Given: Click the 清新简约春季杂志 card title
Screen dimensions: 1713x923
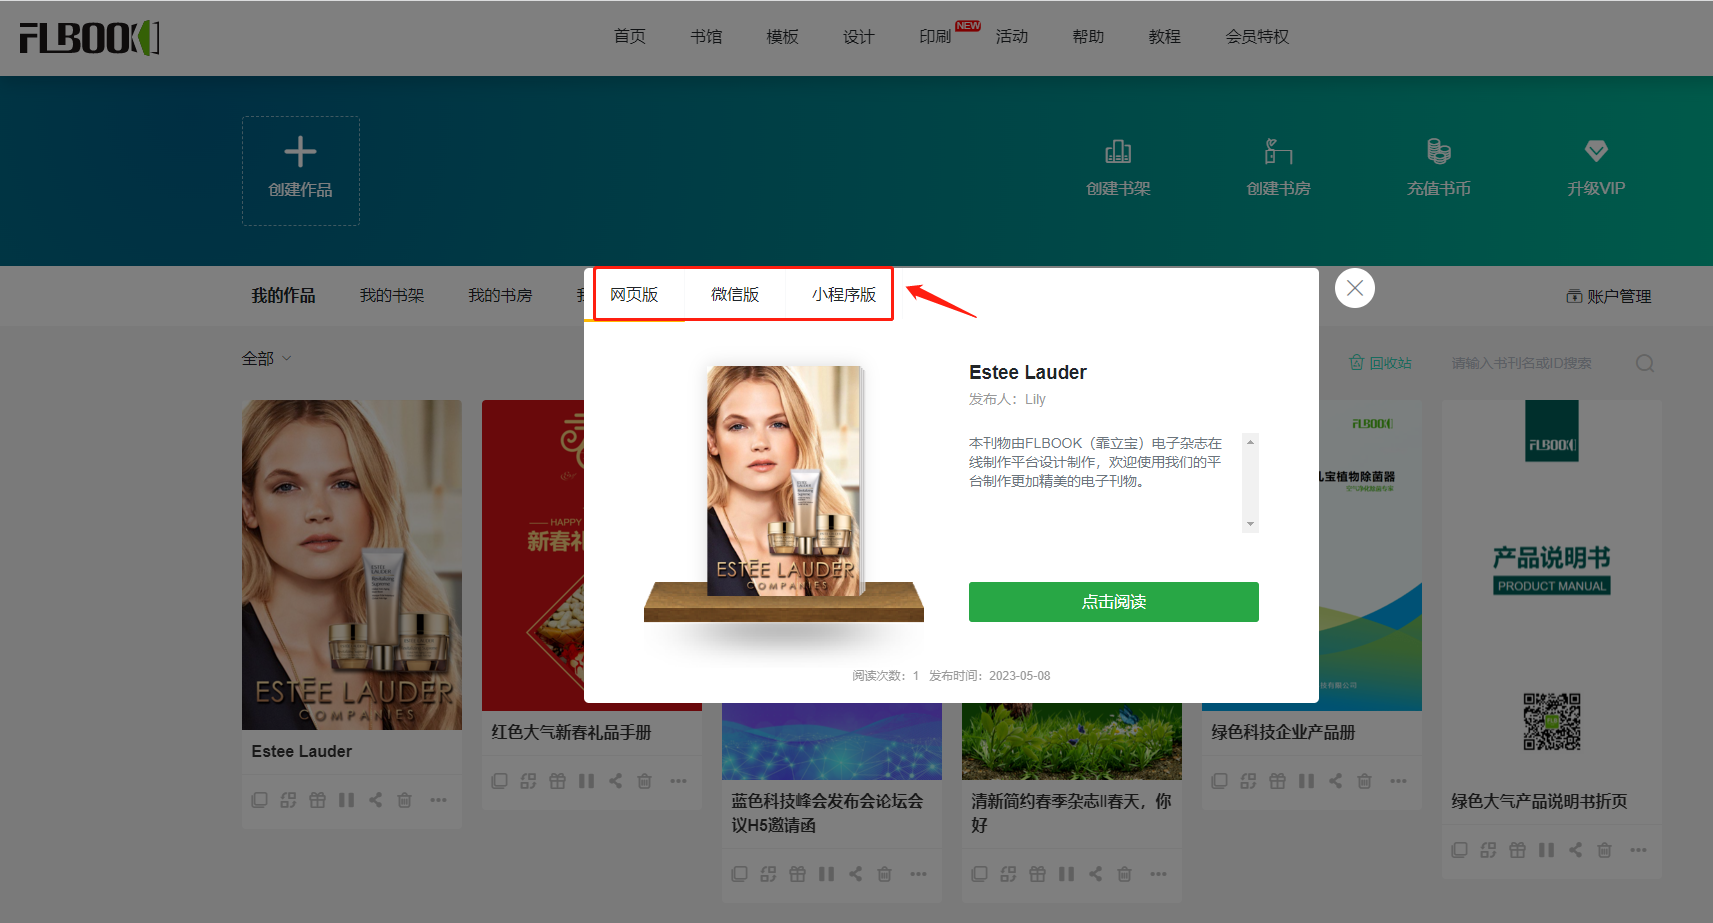Looking at the screenshot, I should [1071, 813].
